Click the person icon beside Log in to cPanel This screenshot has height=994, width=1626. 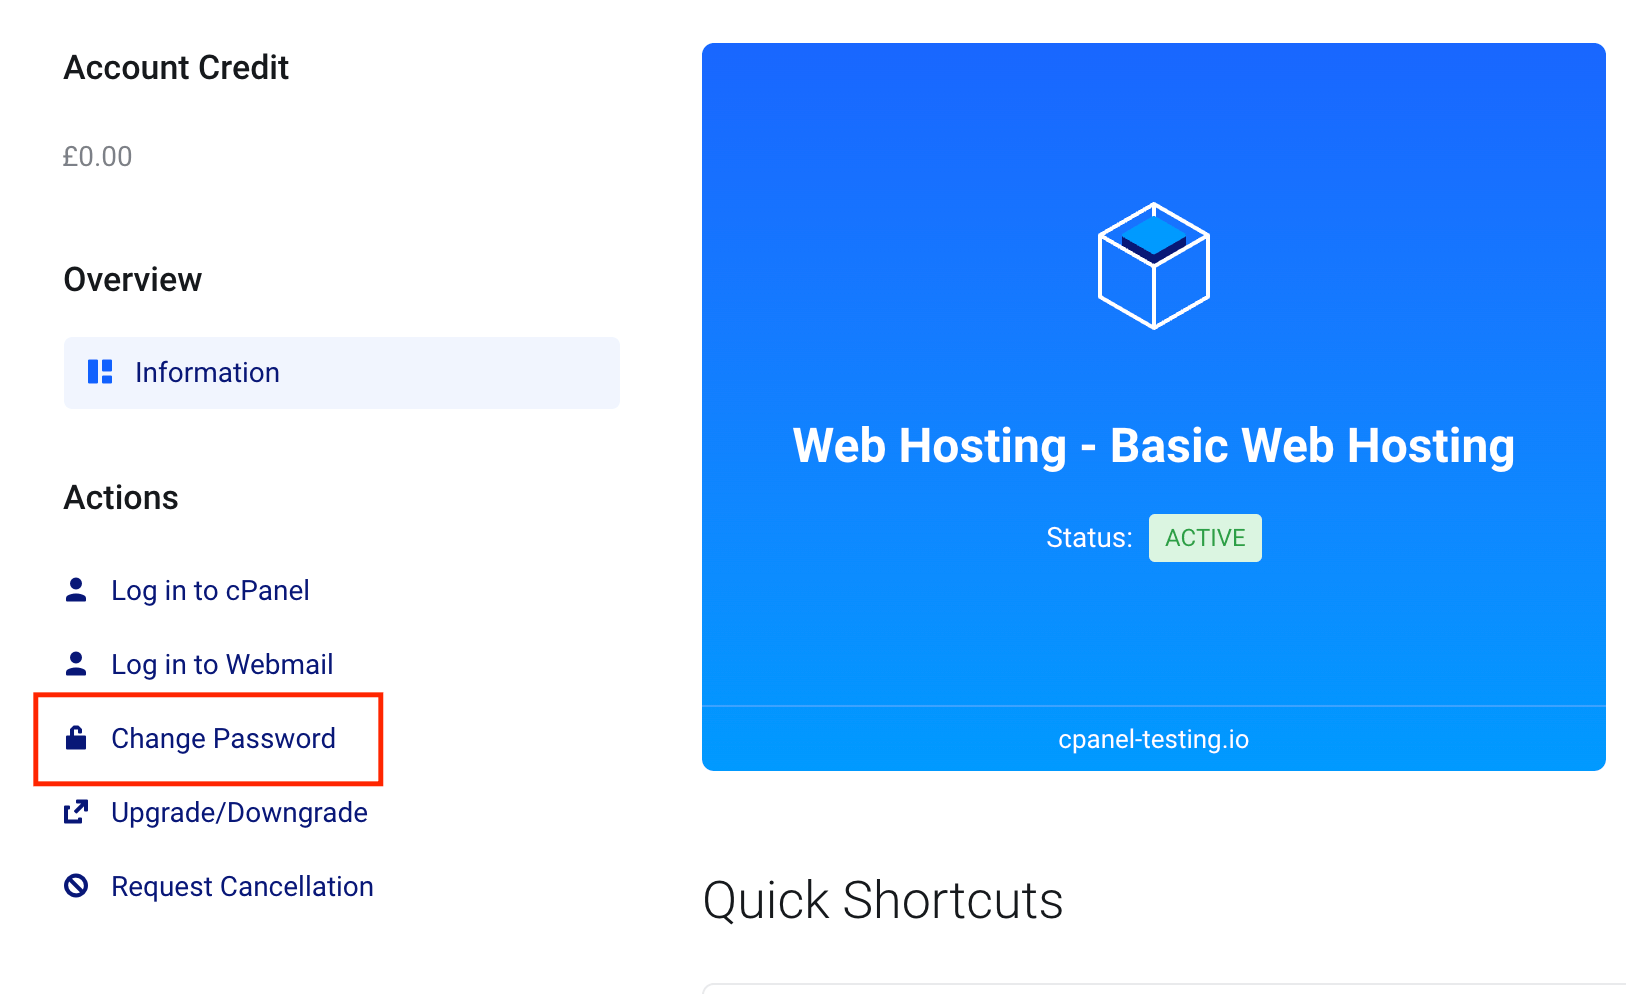click(76, 590)
